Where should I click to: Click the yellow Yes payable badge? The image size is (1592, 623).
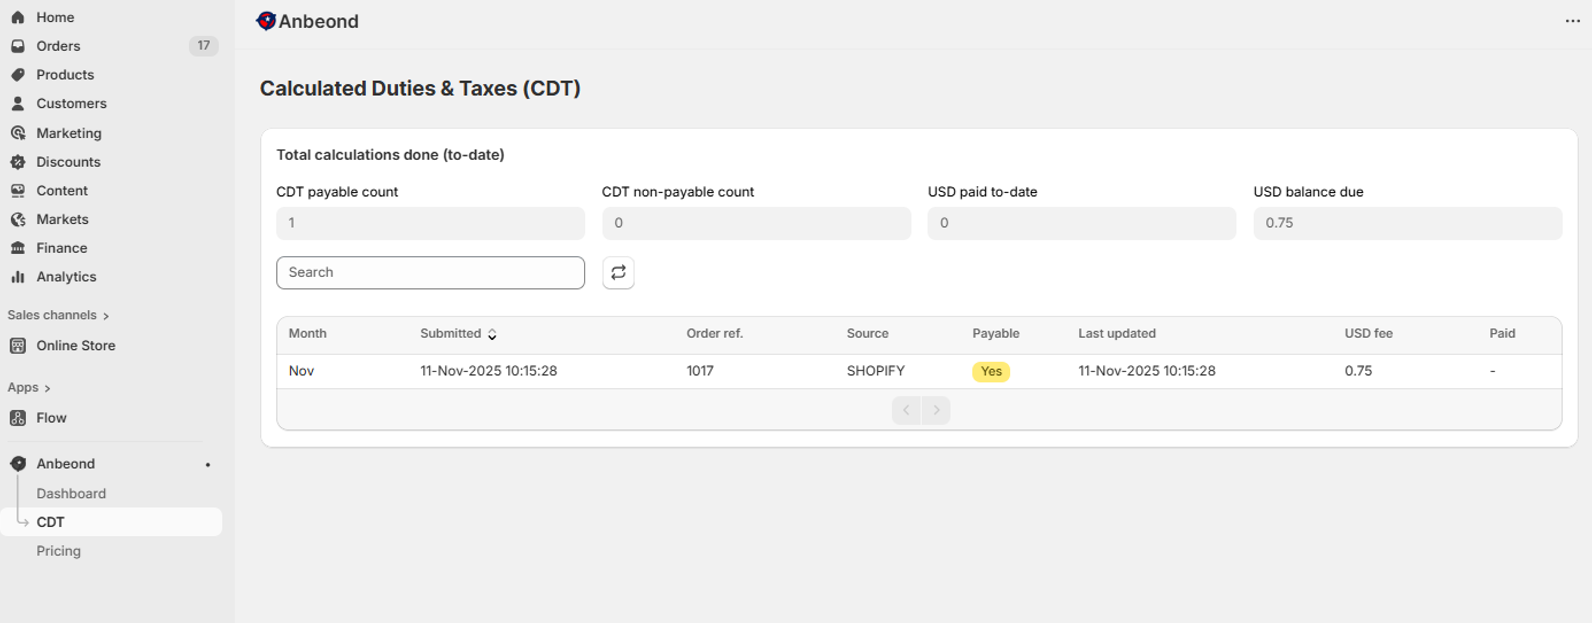pyautogui.click(x=991, y=372)
